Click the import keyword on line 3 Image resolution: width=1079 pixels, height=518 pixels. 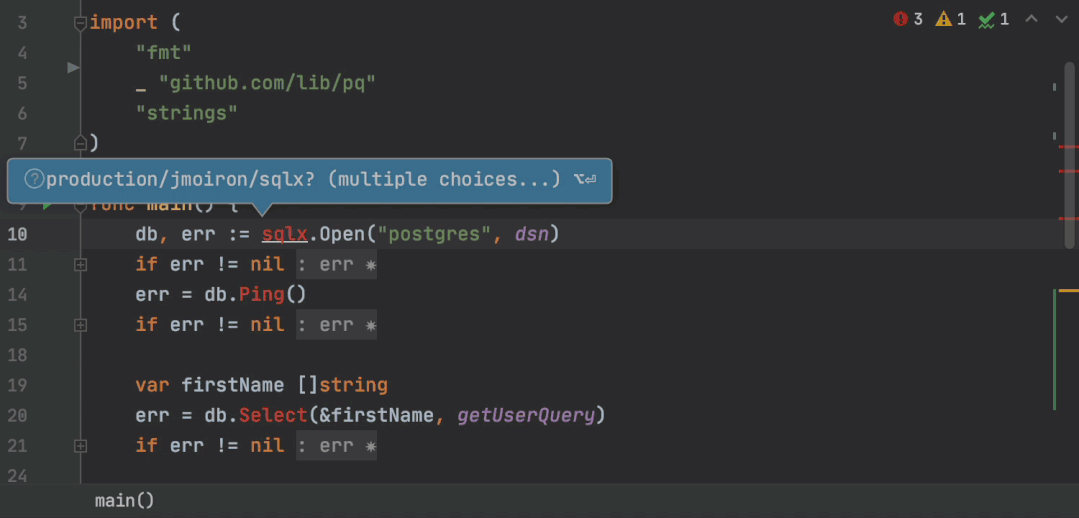coord(124,23)
